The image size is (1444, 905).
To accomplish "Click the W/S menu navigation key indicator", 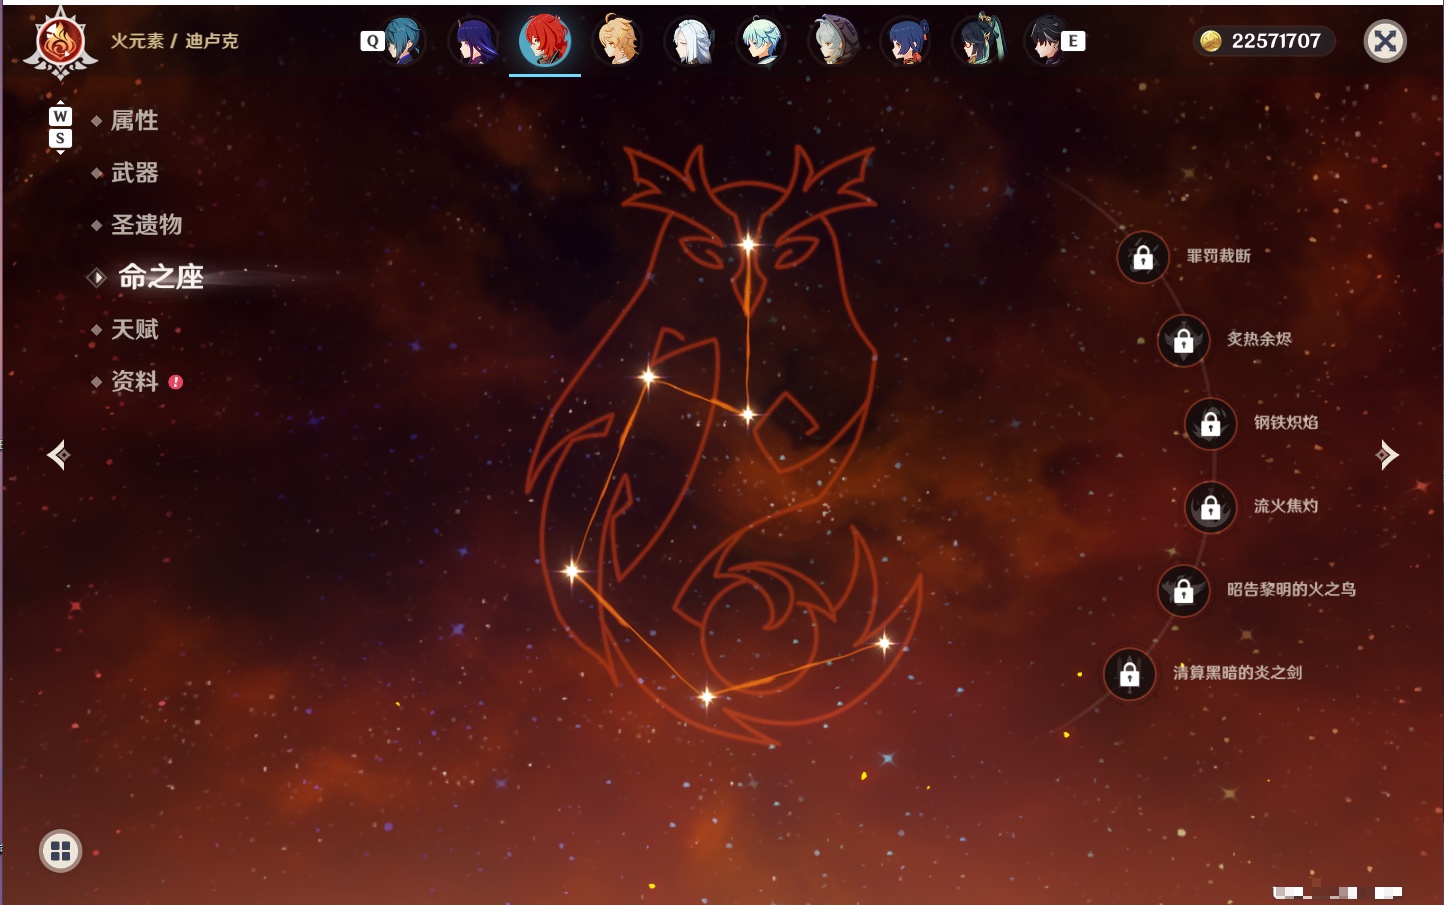I will (60, 127).
